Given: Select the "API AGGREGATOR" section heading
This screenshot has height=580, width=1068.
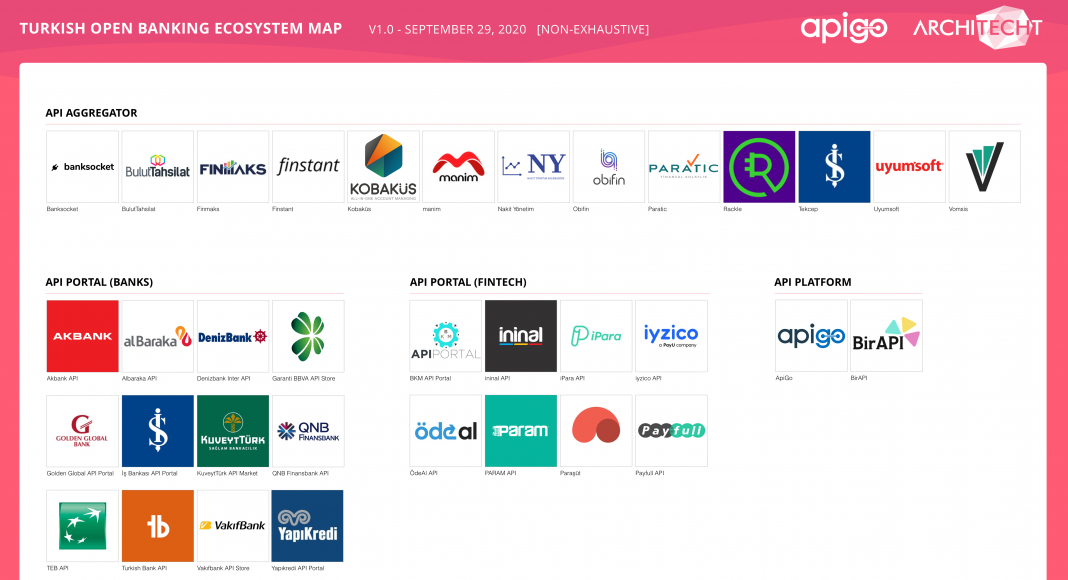Looking at the screenshot, I should coord(91,113).
